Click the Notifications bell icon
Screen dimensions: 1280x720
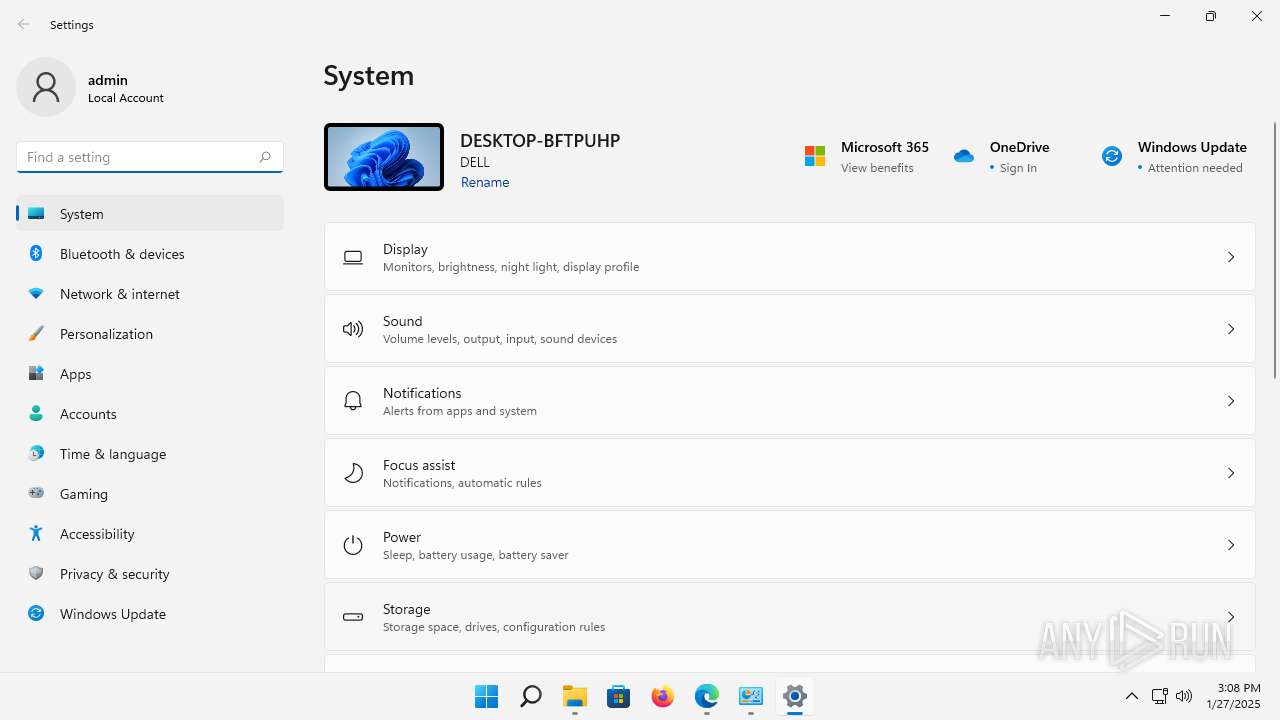click(x=353, y=401)
